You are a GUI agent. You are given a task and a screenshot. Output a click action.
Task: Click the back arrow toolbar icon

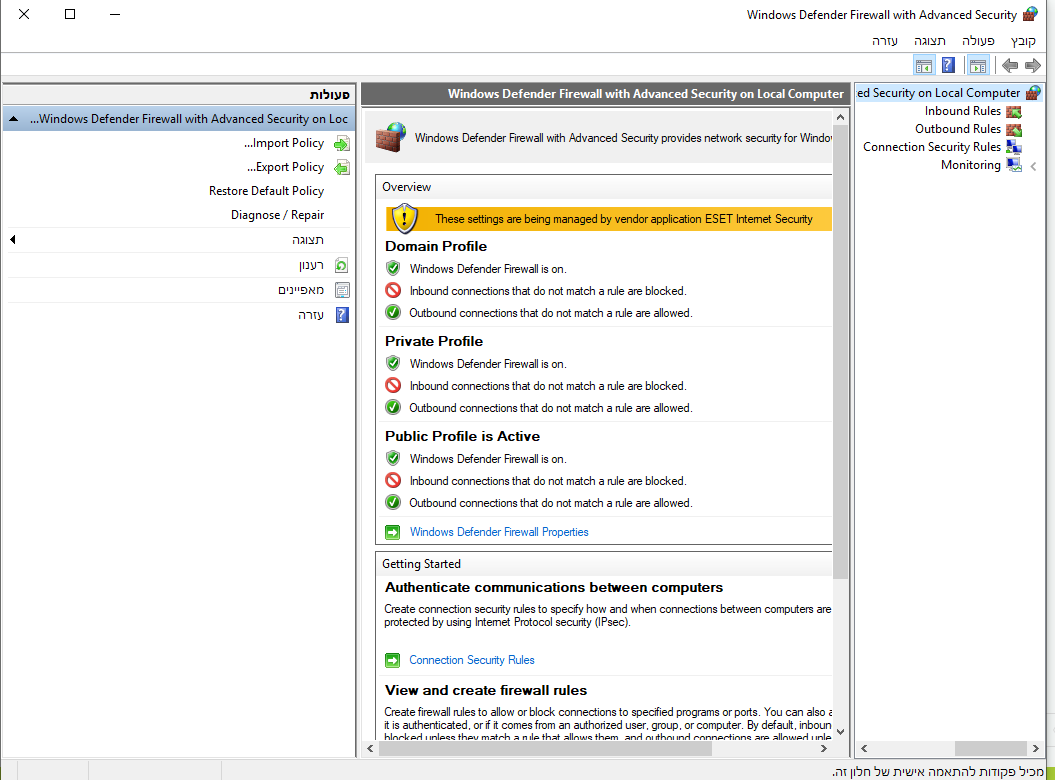(x=1009, y=65)
